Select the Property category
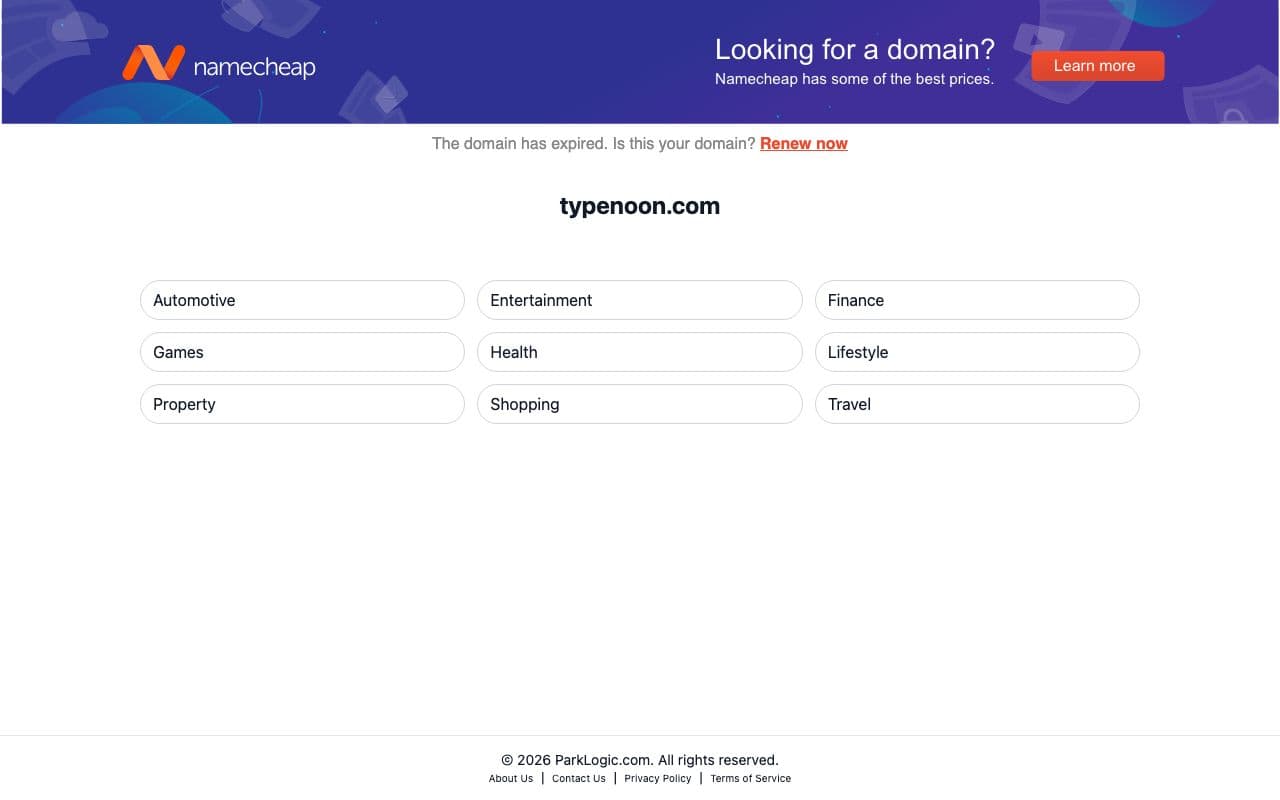Image resolution: width=1280 pixels, height=800 pixels. point(302,404)
